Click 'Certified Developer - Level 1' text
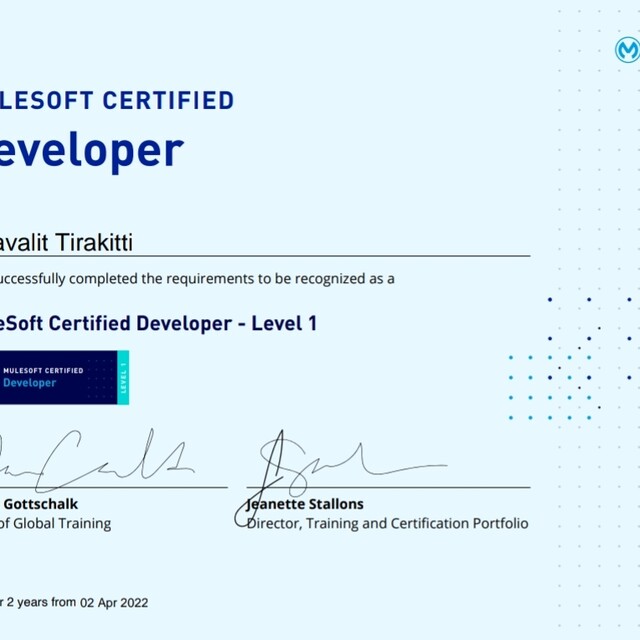Screen dimensions: 640x640 tap(183, 323)
